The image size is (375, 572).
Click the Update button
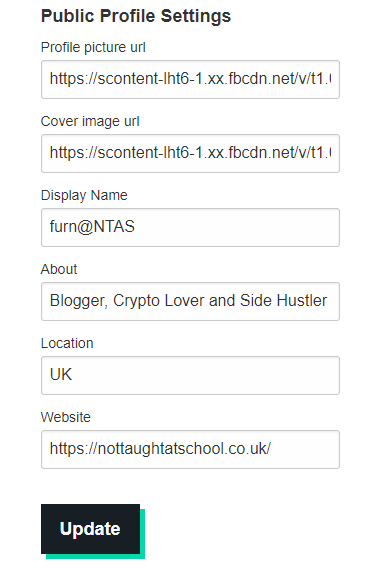click(90, 529)
